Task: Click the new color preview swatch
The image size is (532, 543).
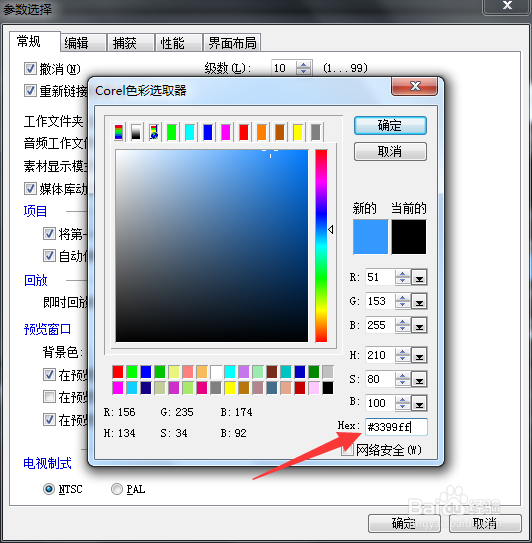Action: (371, 237)
